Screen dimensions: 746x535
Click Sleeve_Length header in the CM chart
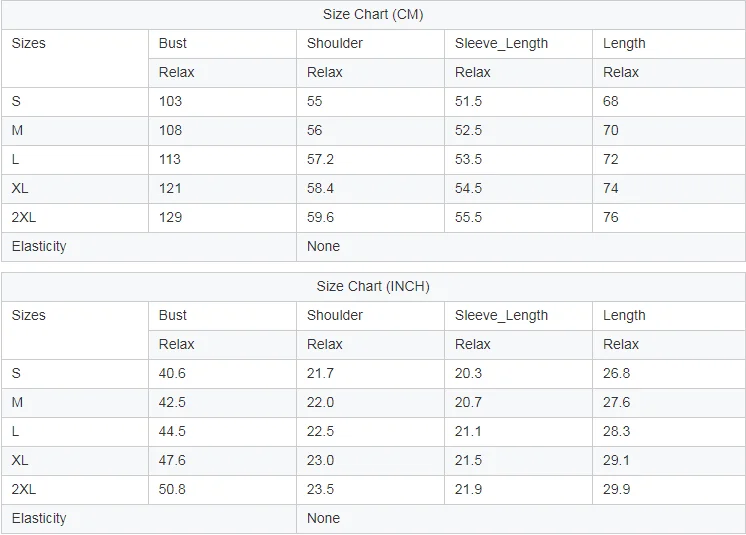tap(501, 43)
